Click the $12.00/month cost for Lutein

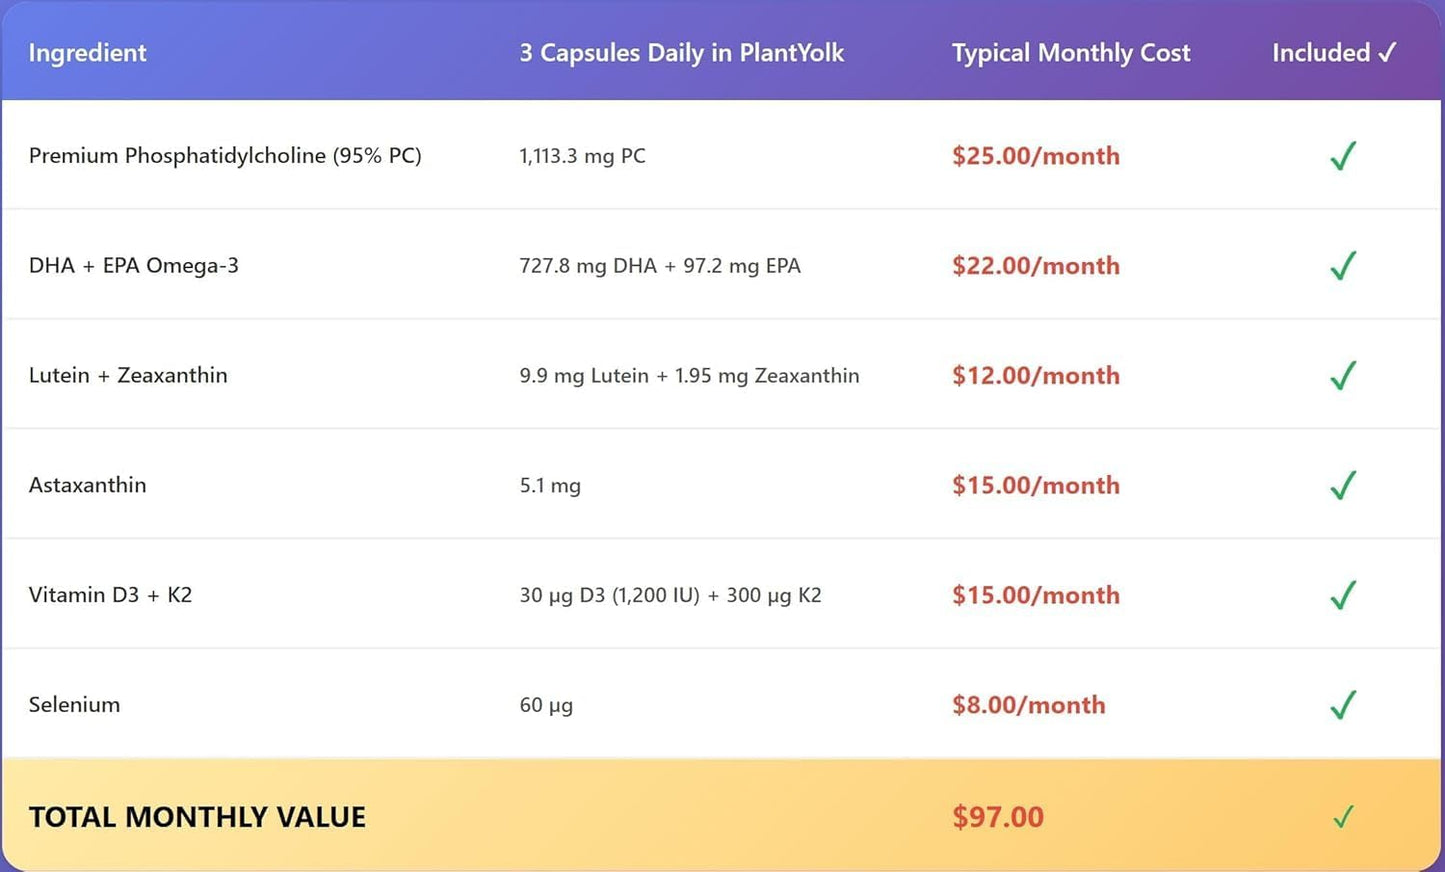1035,376
